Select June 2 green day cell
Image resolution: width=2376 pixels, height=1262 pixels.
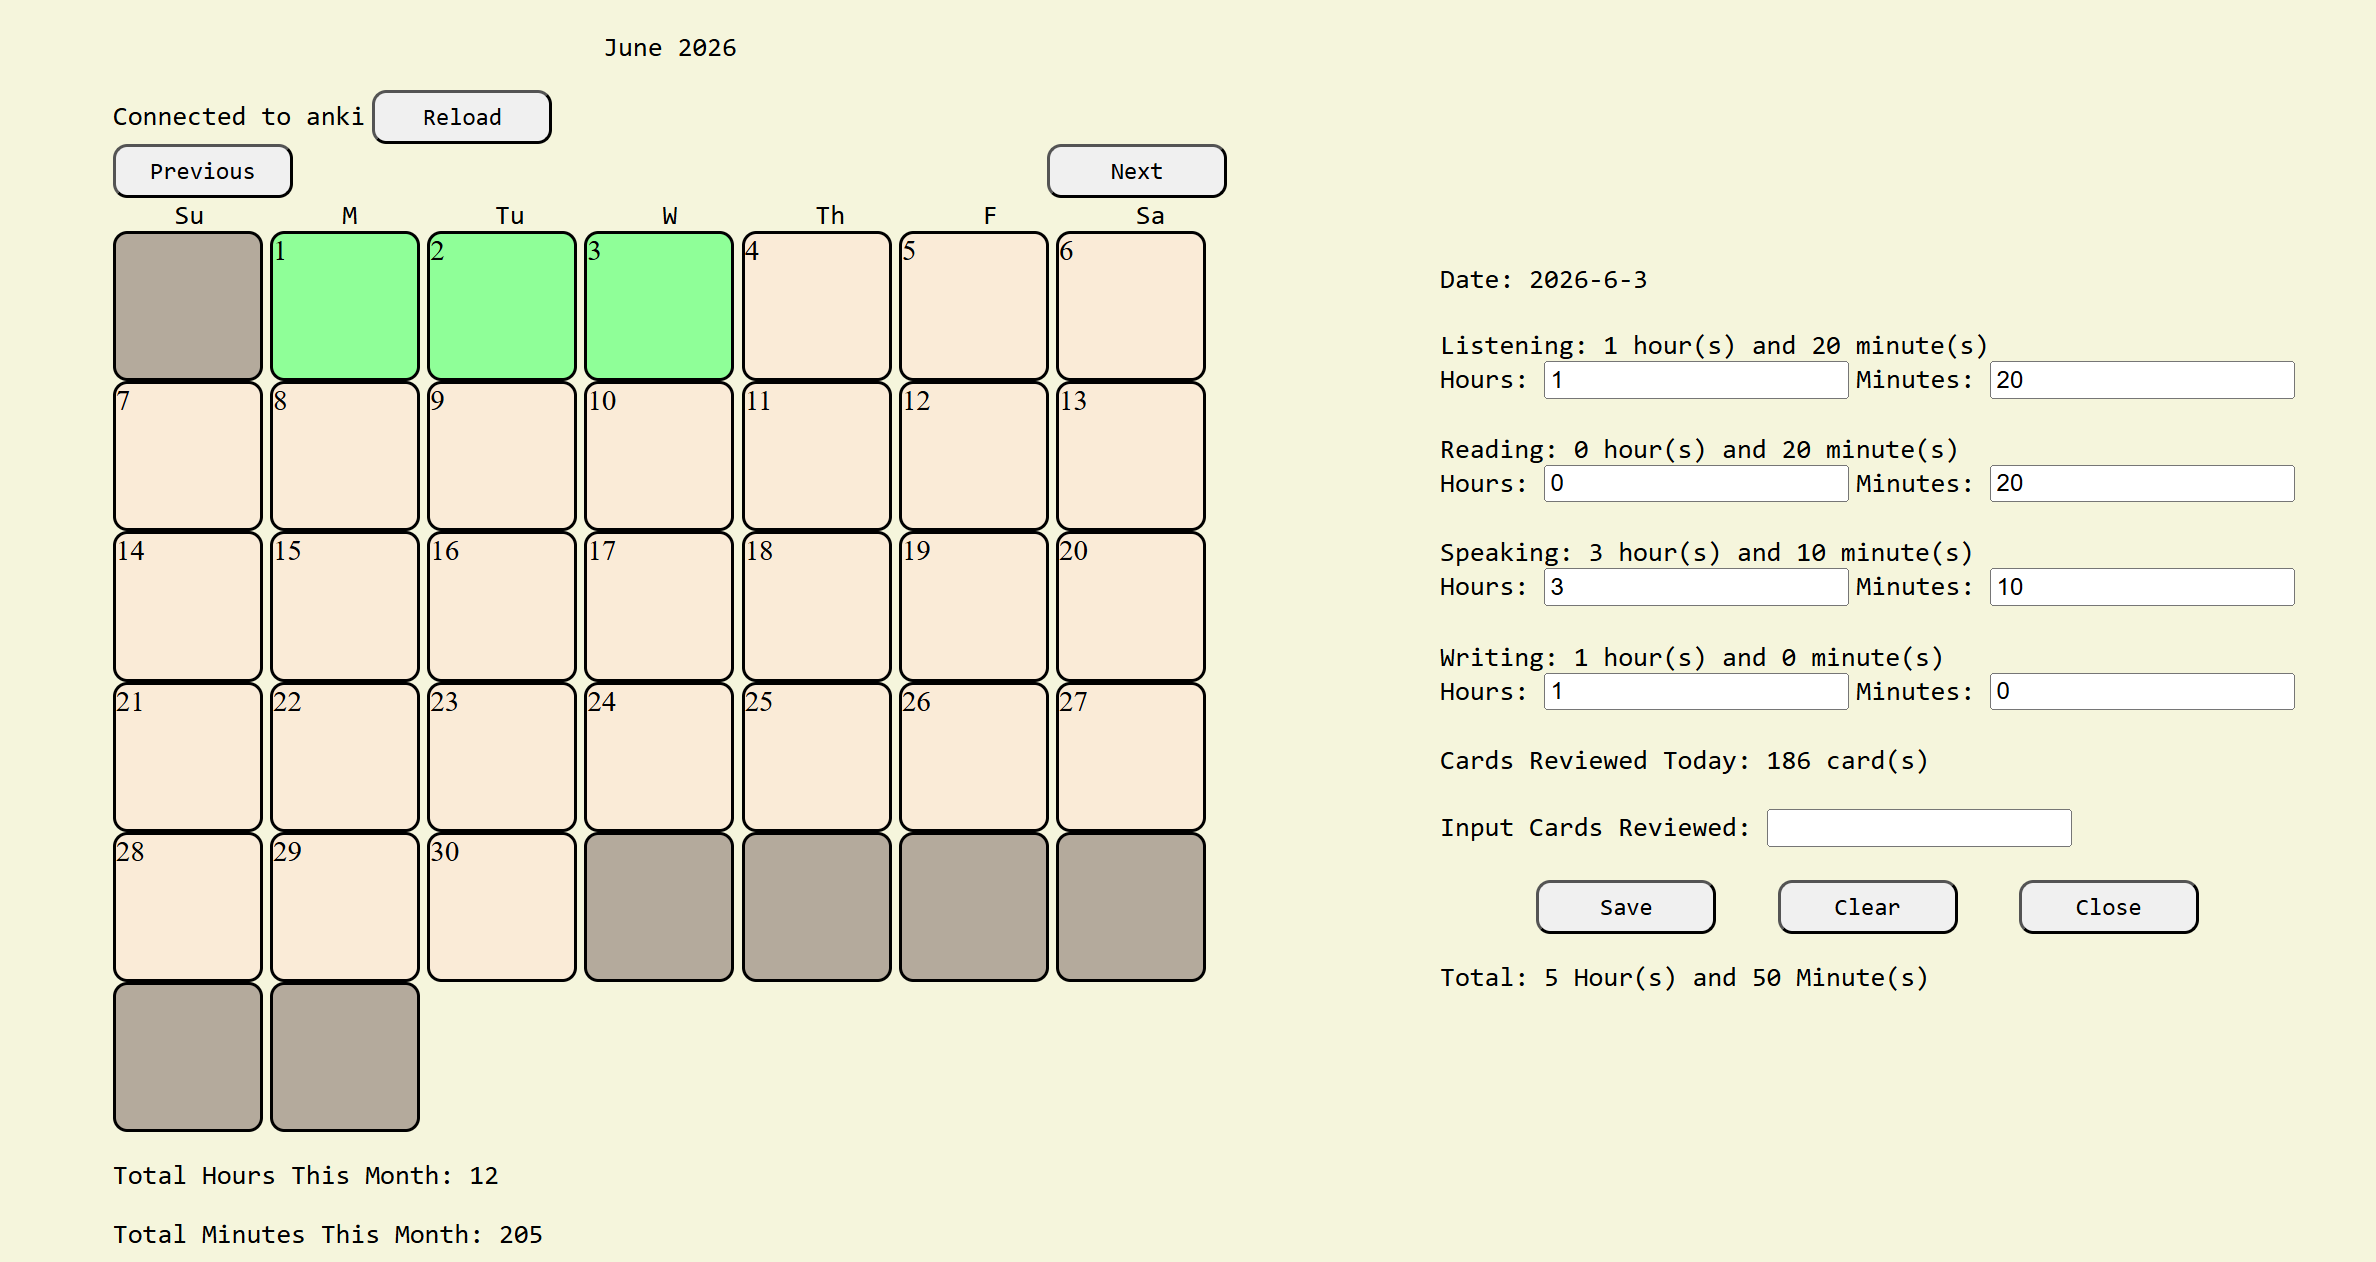click(502, 306)
